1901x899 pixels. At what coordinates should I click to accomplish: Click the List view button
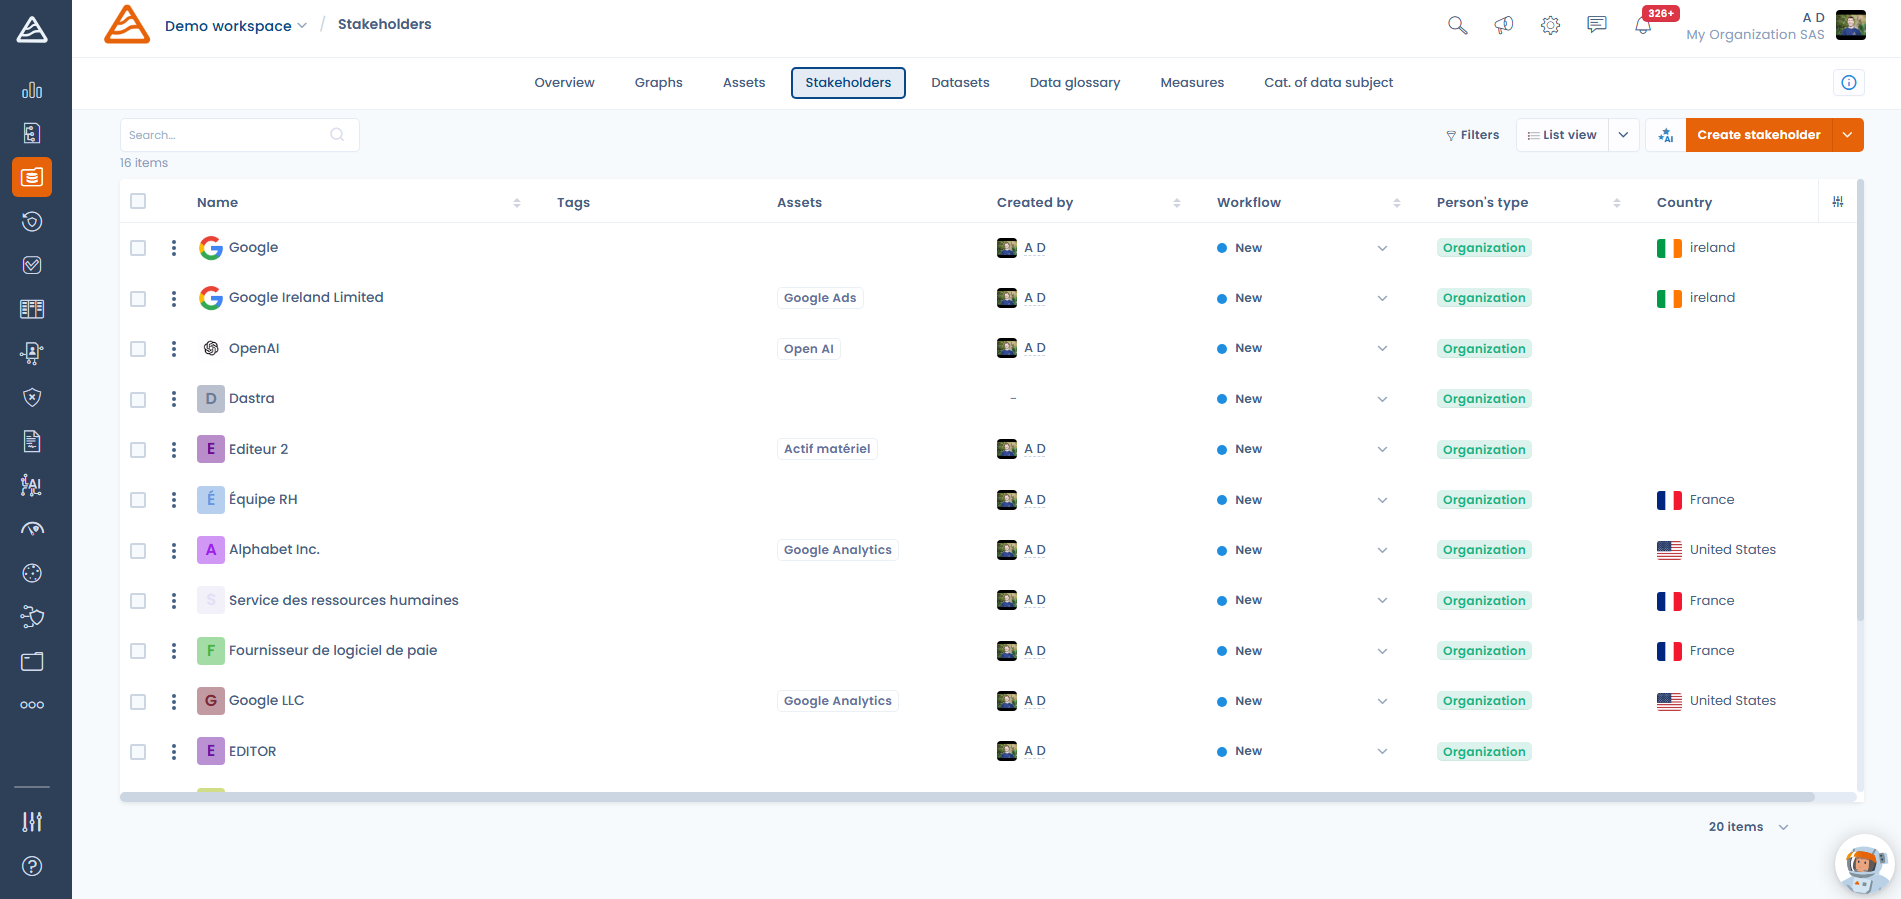(1562, 135)
